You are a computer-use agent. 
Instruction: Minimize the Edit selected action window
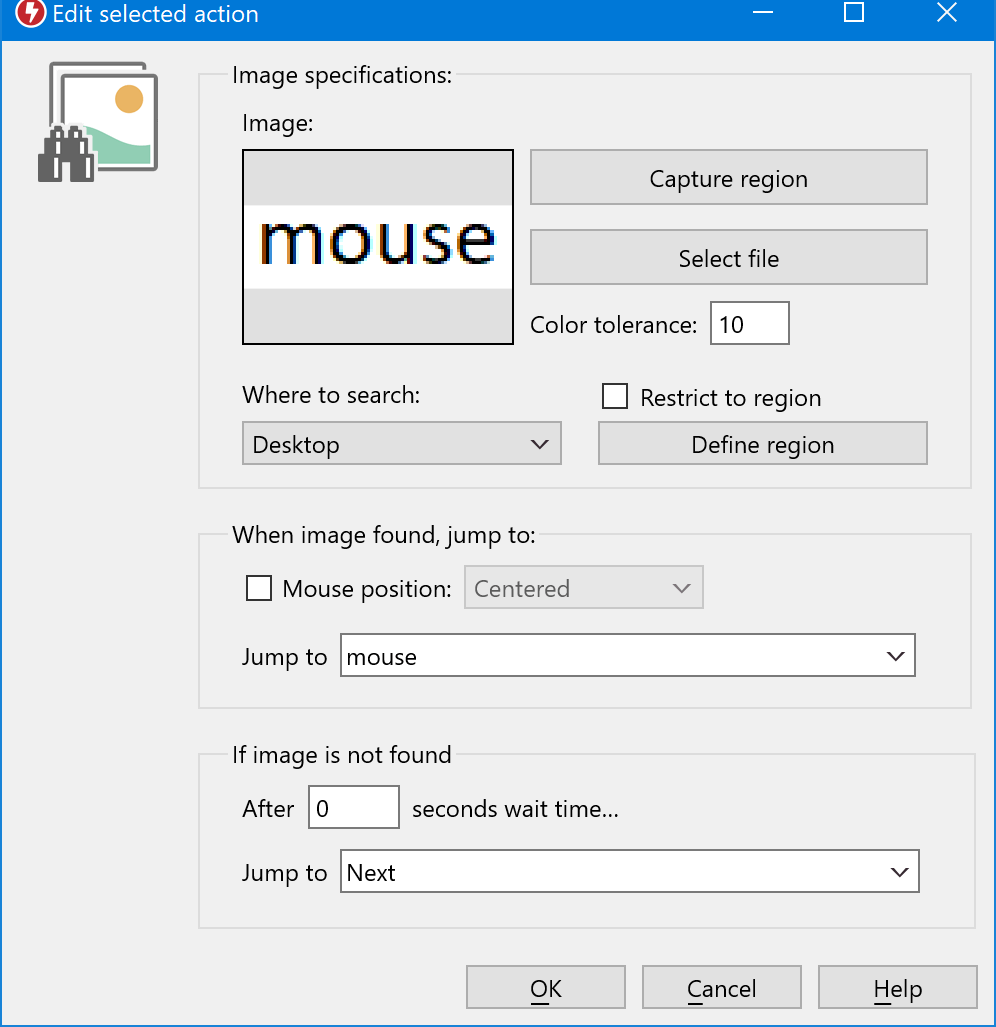[x=763, y=13]
